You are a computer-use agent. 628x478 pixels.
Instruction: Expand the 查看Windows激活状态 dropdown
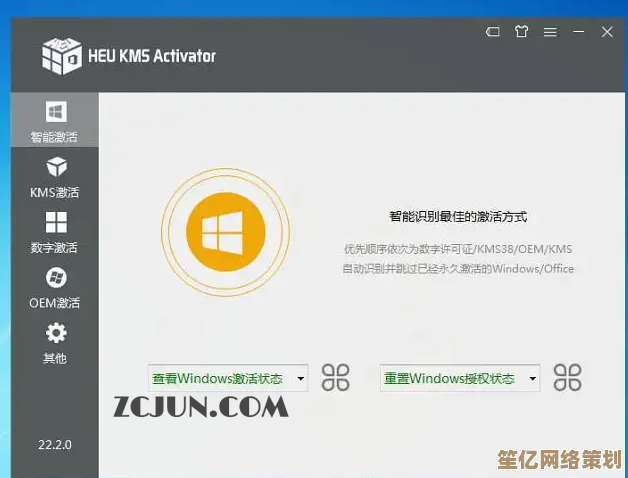click(301, 379)
